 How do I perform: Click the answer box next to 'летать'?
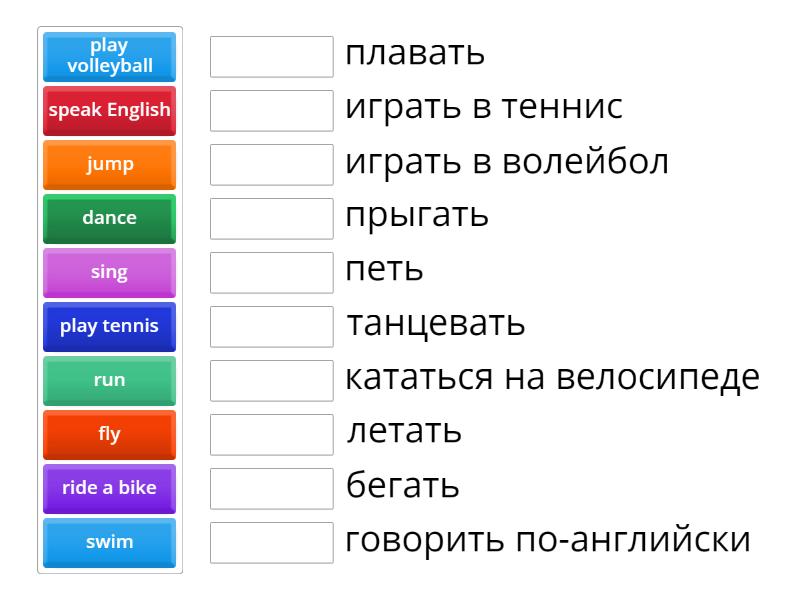tap(272, 434)
